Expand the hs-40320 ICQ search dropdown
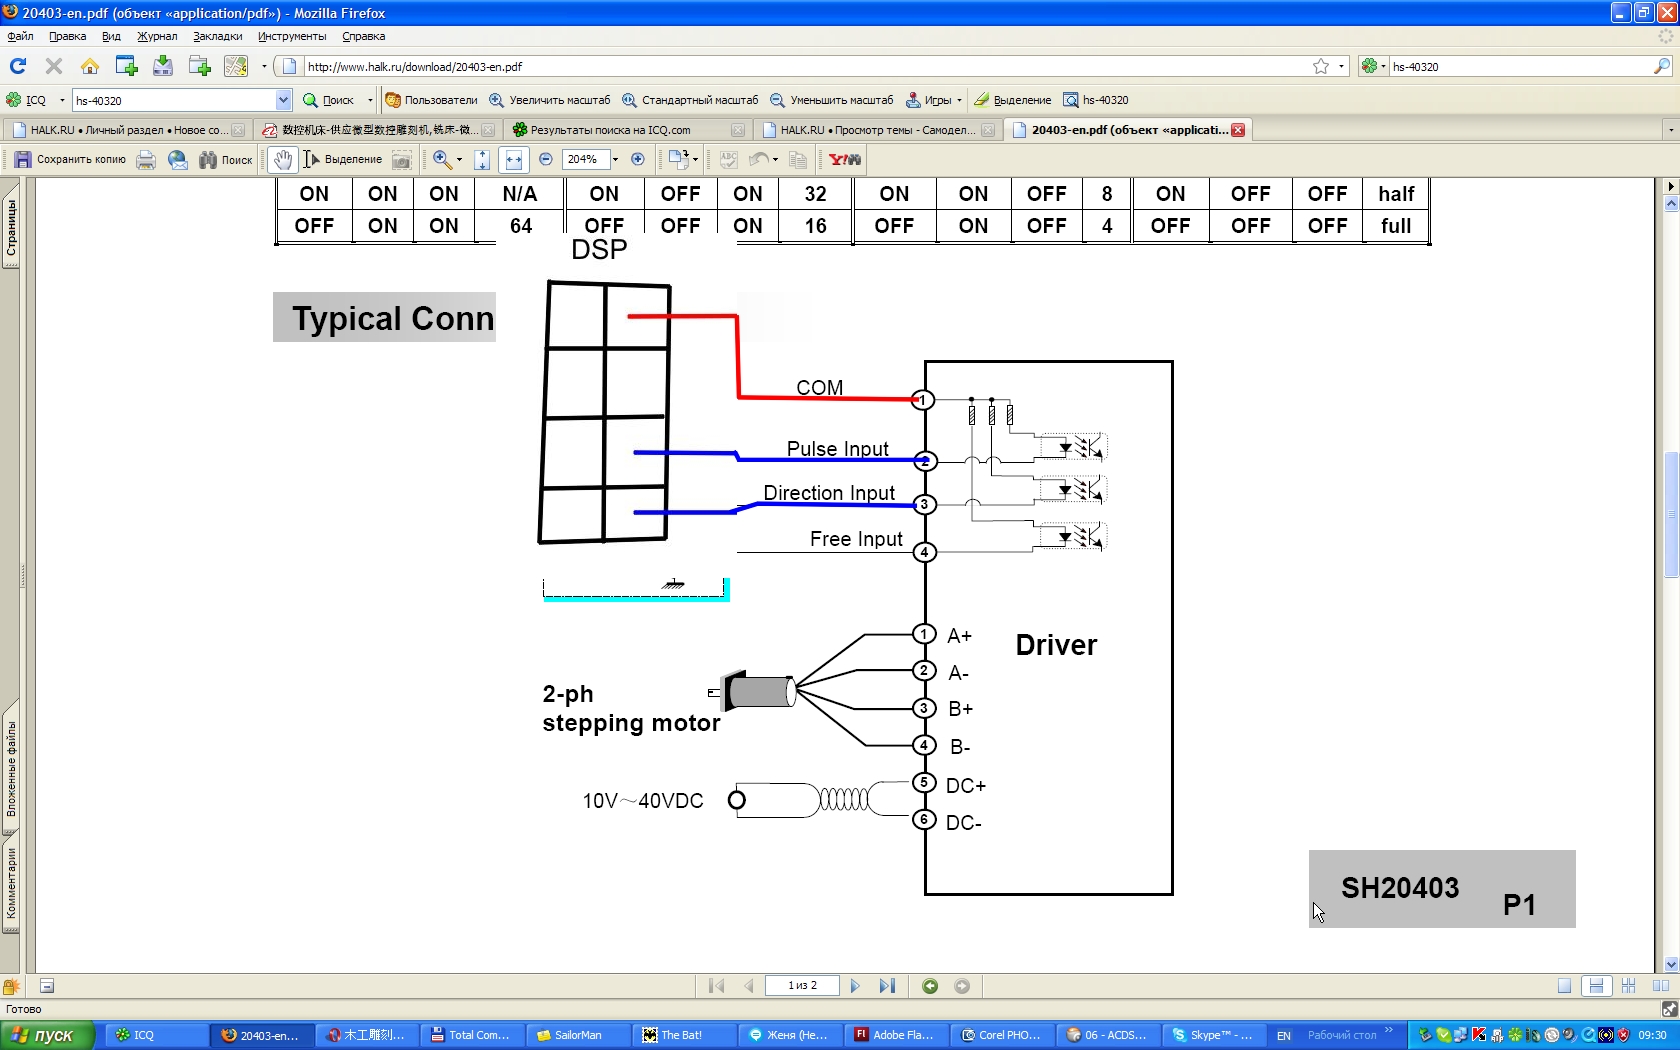The height and width of the screenshot is (1050, 1680). pyautogui.click(x=283, y=100)
